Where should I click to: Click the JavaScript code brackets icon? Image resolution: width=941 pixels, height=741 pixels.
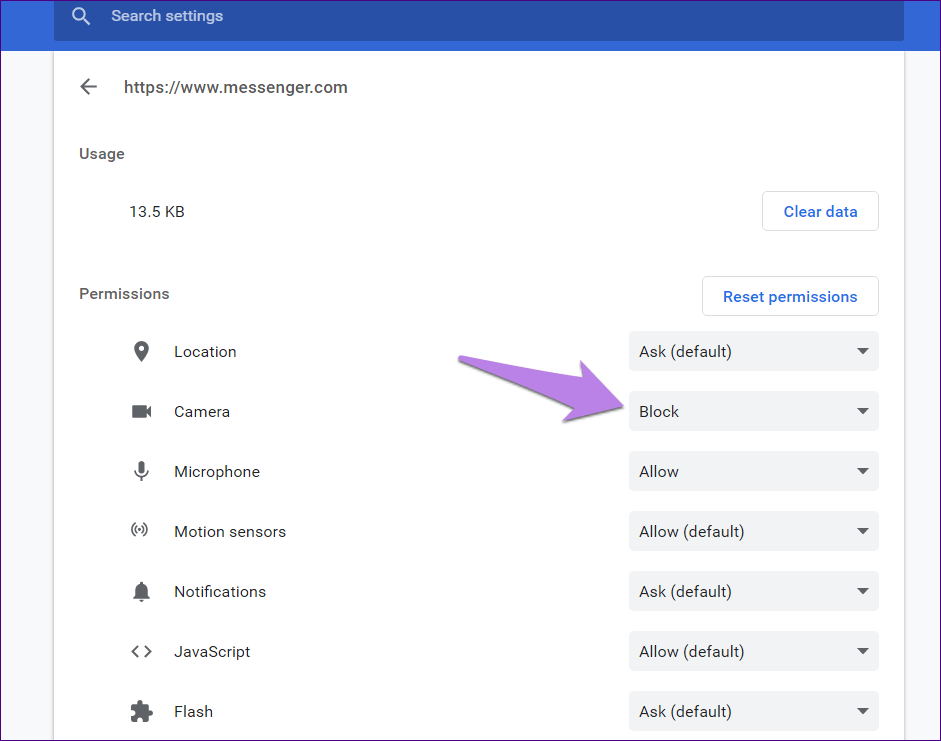click(141, 652)
